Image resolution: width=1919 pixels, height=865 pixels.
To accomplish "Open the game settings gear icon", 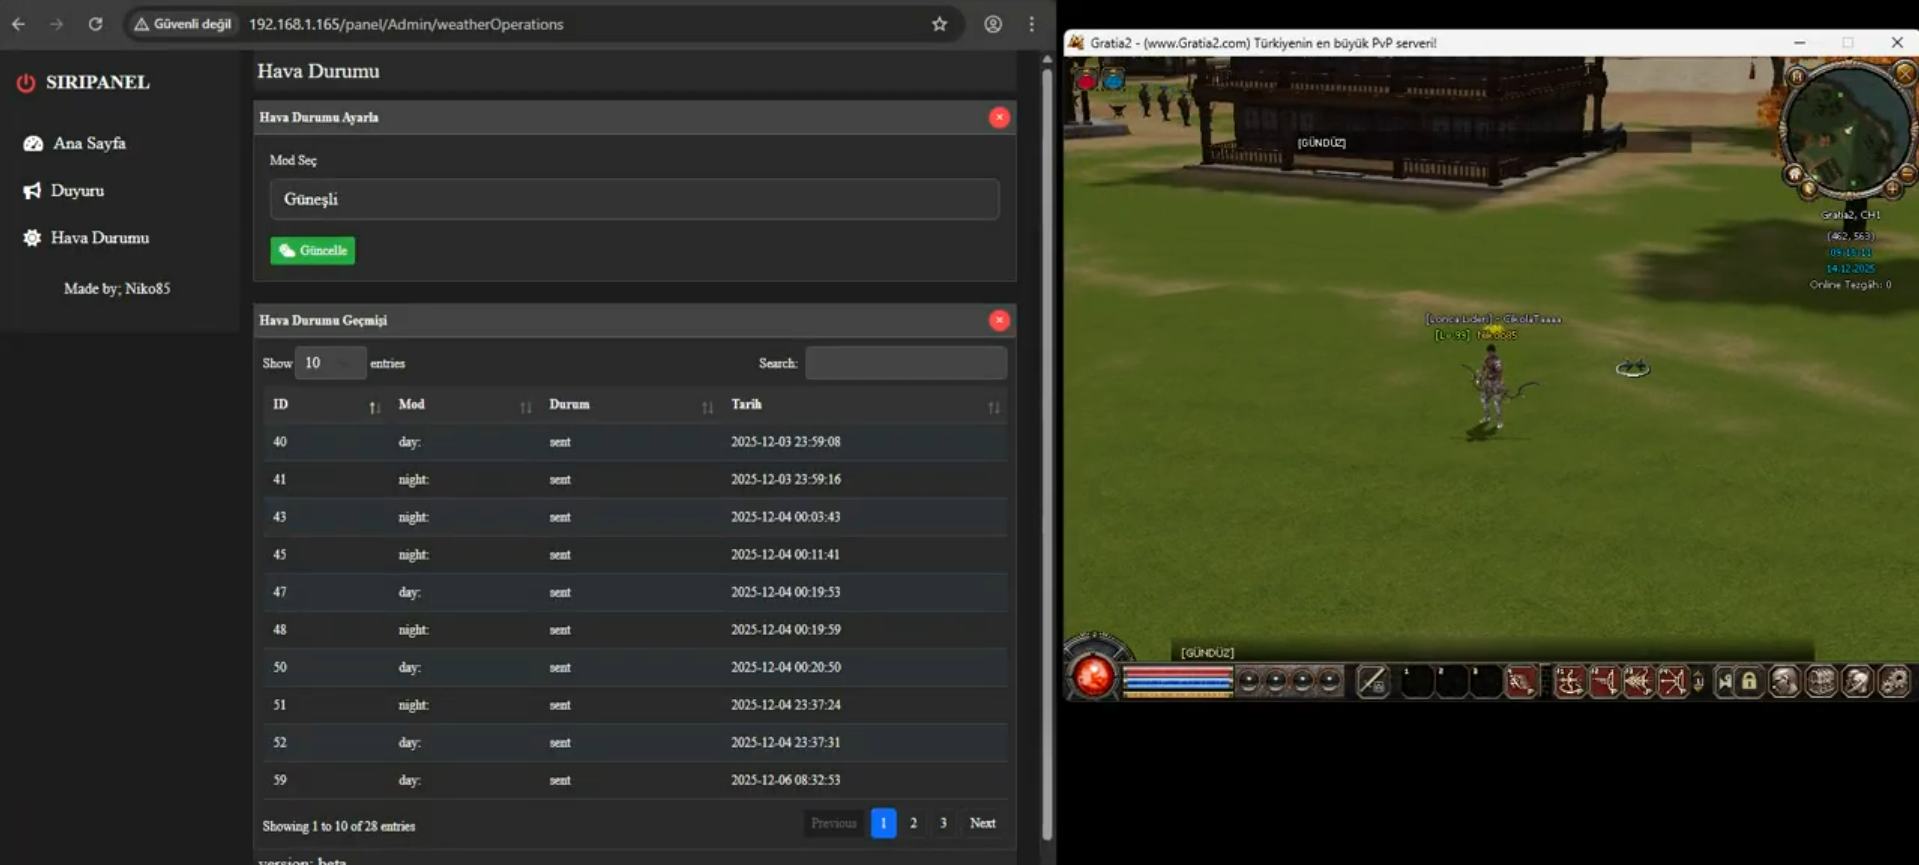I will 1893,682.
